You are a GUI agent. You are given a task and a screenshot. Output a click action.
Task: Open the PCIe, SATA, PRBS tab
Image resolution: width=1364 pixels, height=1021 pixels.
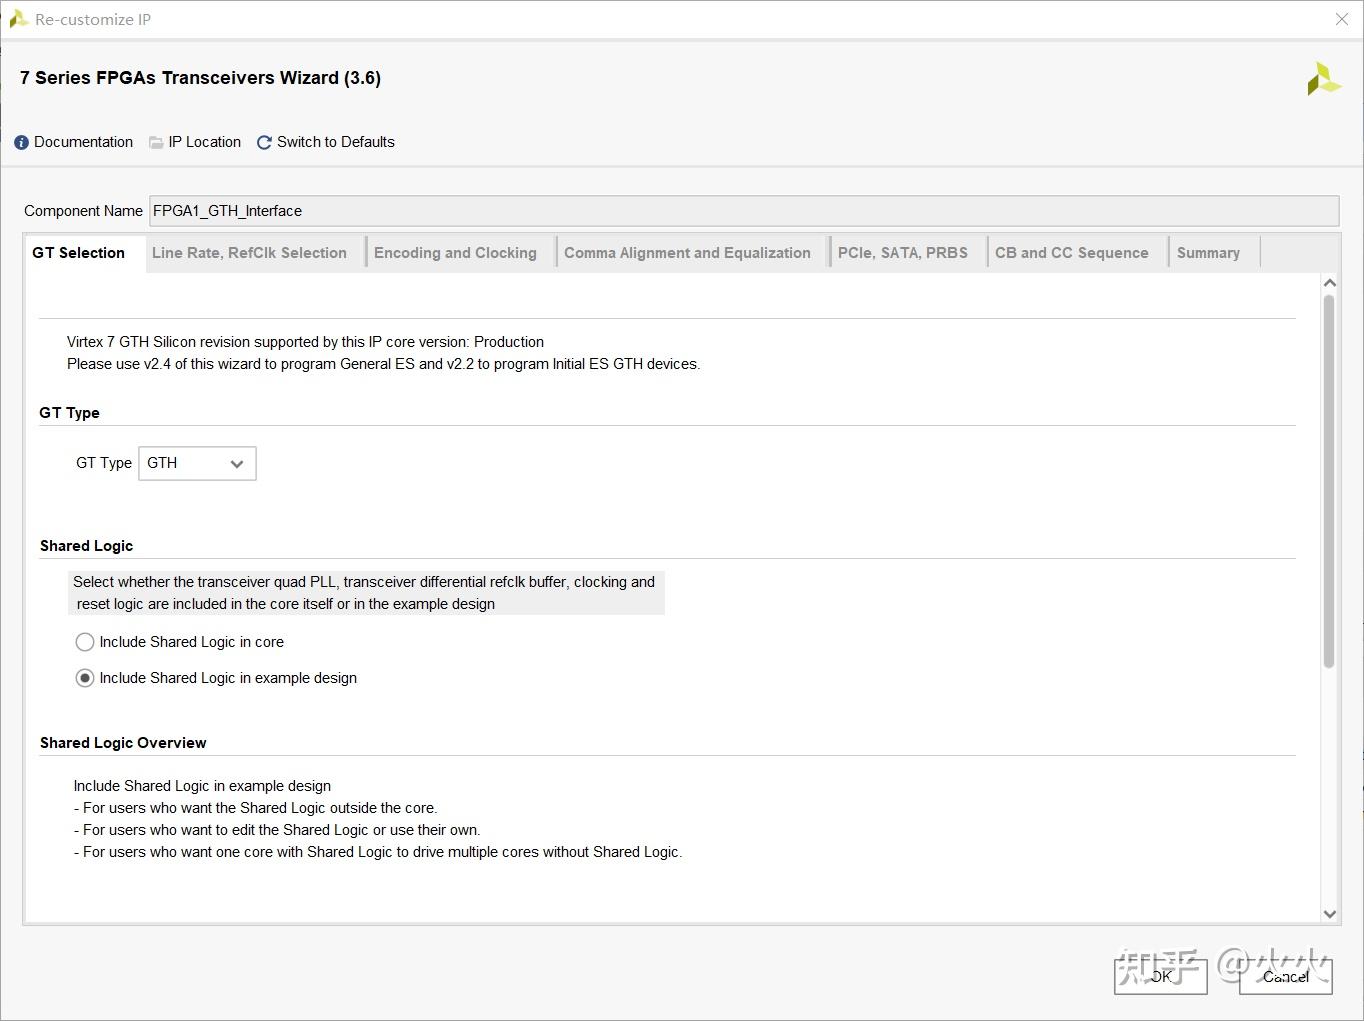(902, 253)
